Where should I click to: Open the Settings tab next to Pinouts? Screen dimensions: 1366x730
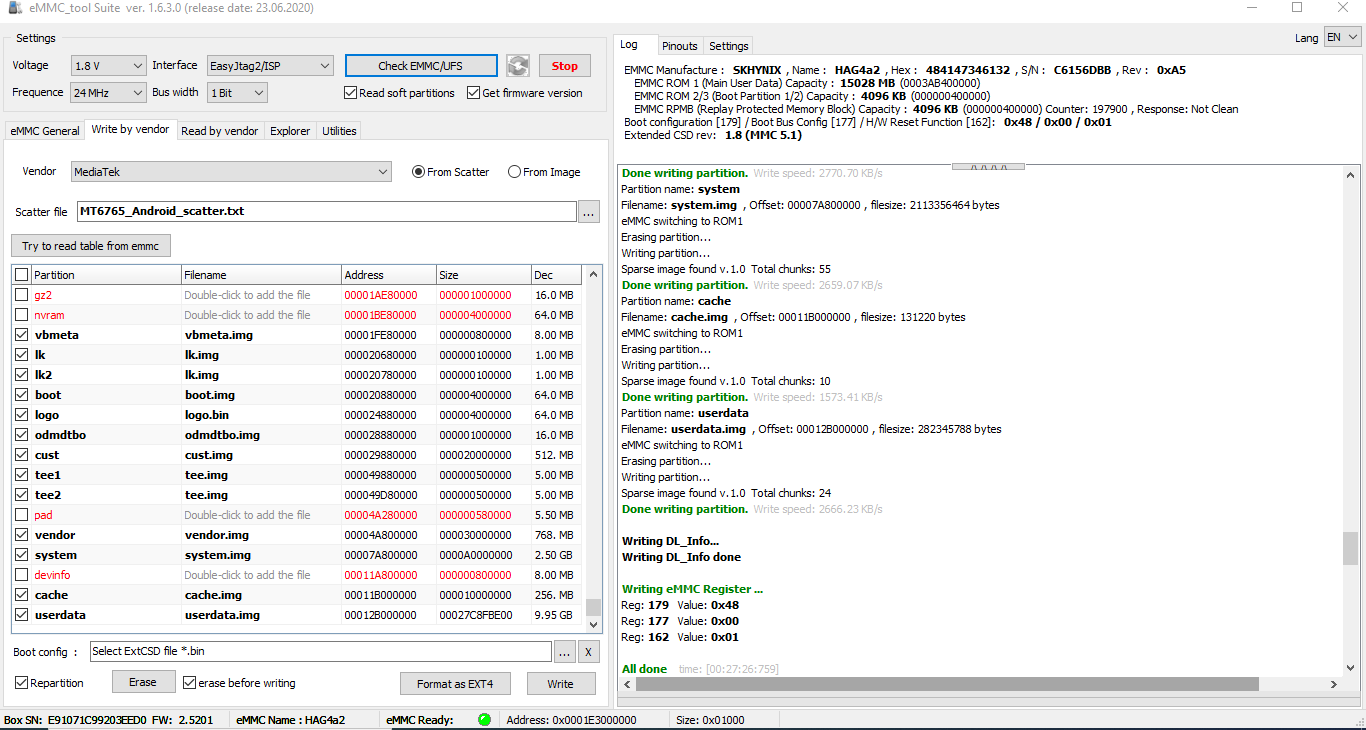[x=728, y=46]
